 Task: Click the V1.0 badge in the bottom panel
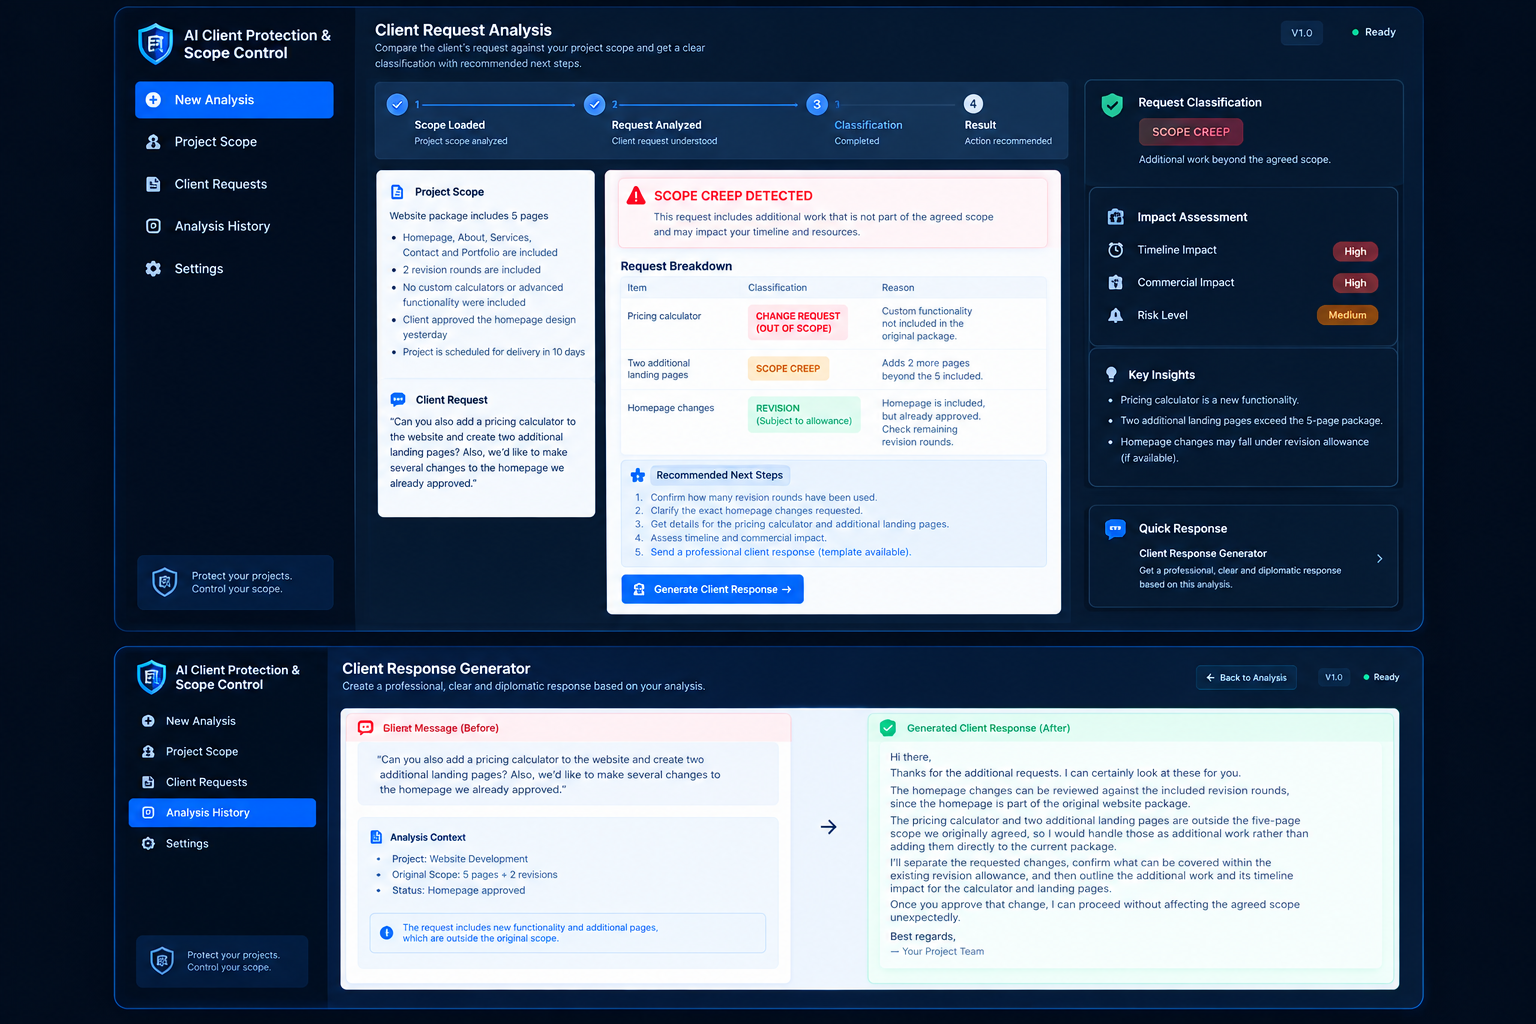1334,677
